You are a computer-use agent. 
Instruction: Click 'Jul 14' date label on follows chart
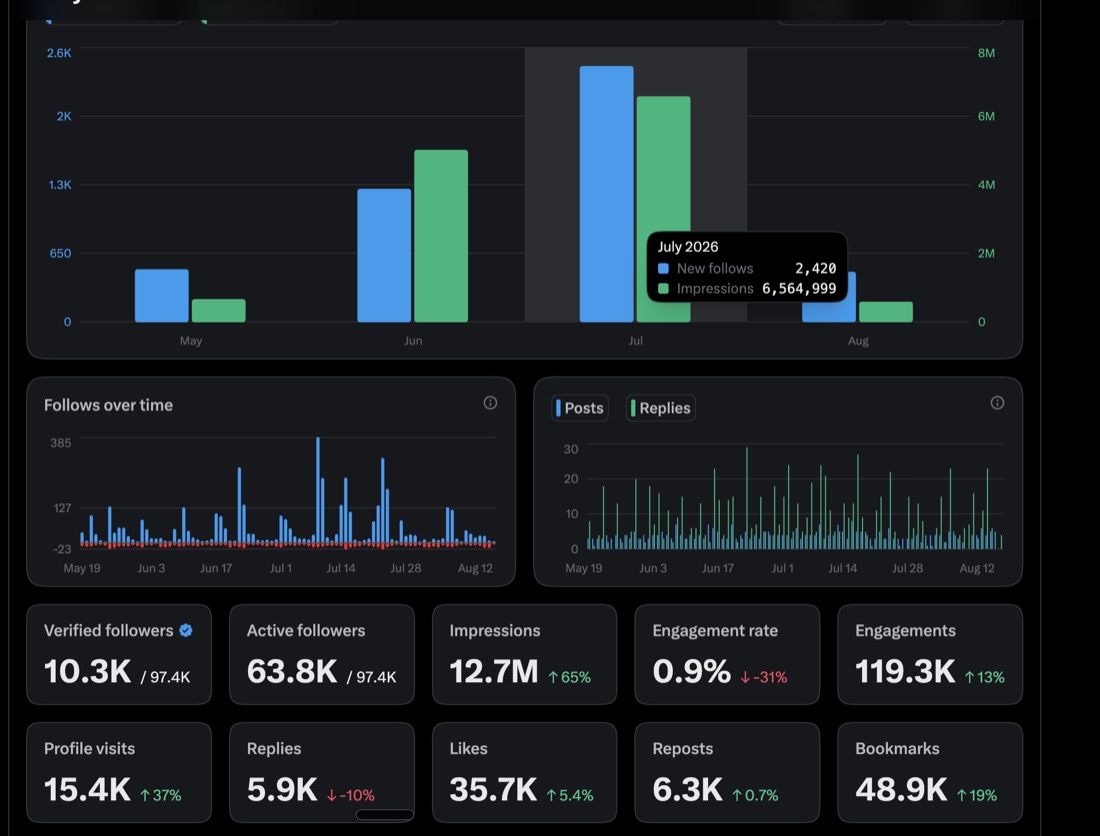[340, 568]
